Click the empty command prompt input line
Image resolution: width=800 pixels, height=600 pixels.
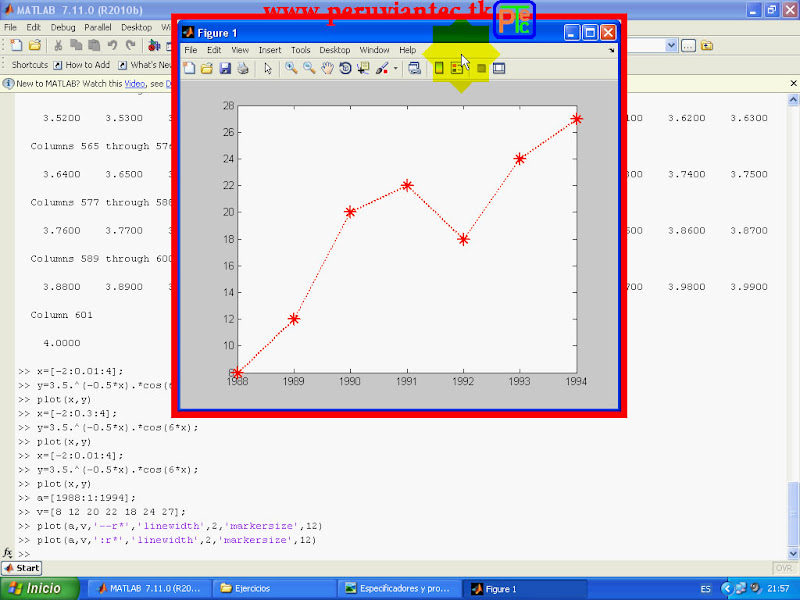pos(408,554)
